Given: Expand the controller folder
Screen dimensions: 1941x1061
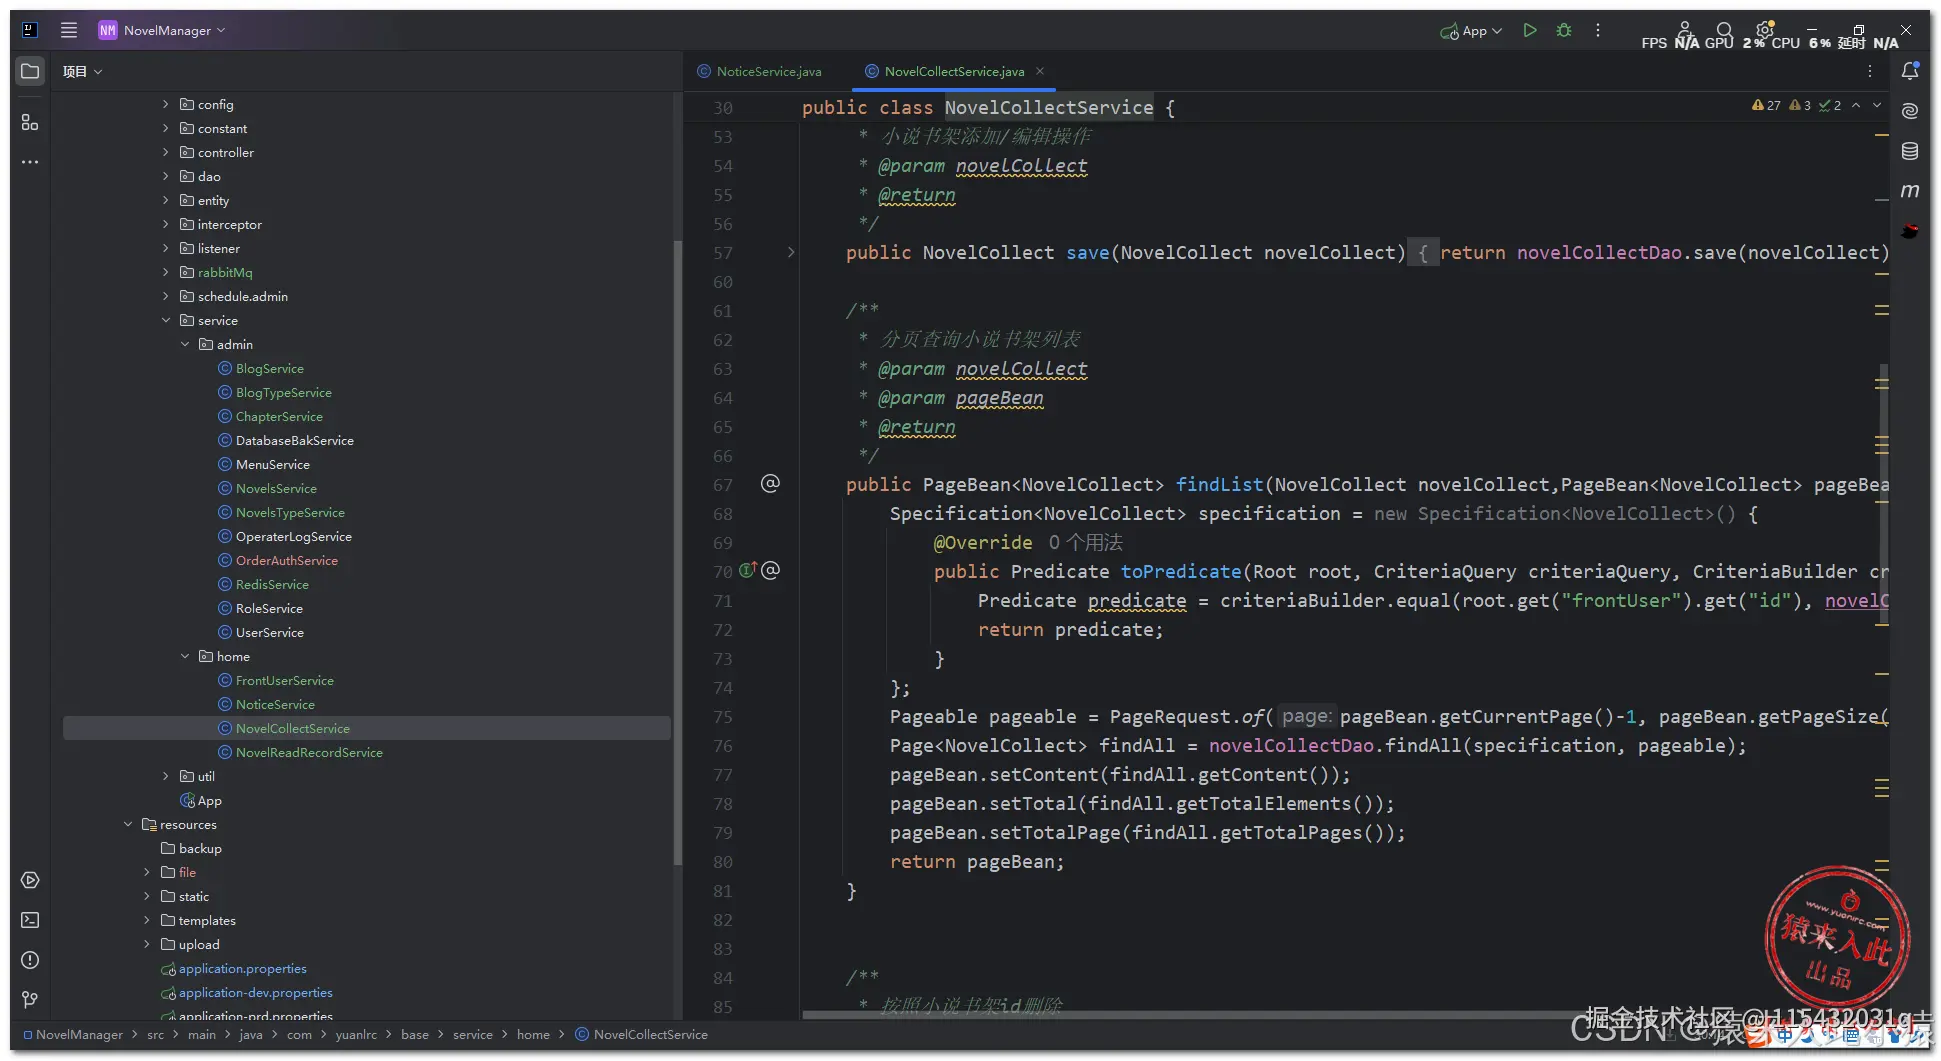Looking at the screenshot, I should click(x=166, y=152).
